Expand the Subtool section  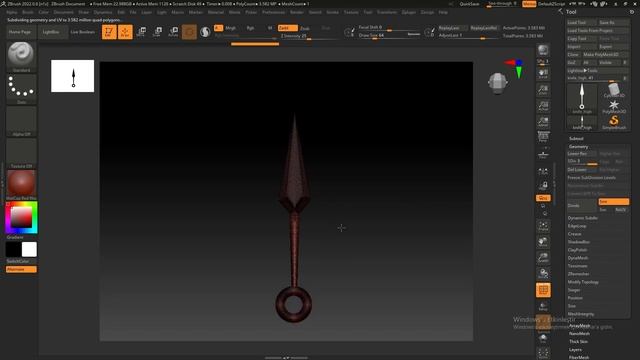(576, 139)
